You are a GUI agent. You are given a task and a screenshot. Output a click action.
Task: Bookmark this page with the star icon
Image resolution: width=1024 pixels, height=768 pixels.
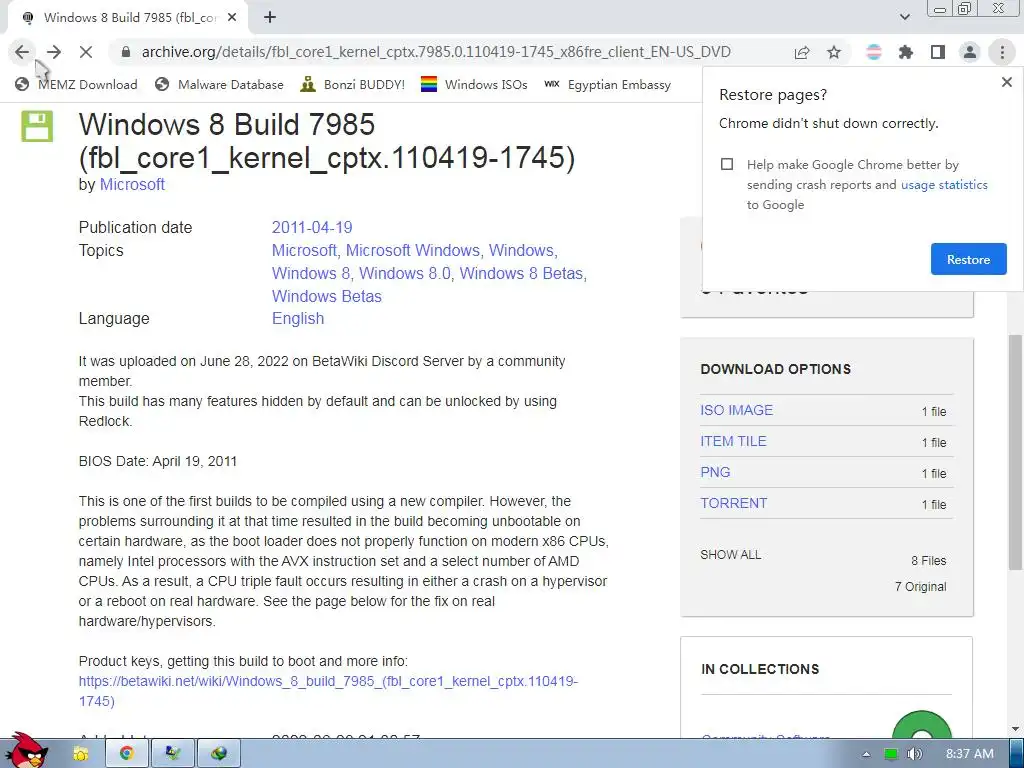point(834,52)
